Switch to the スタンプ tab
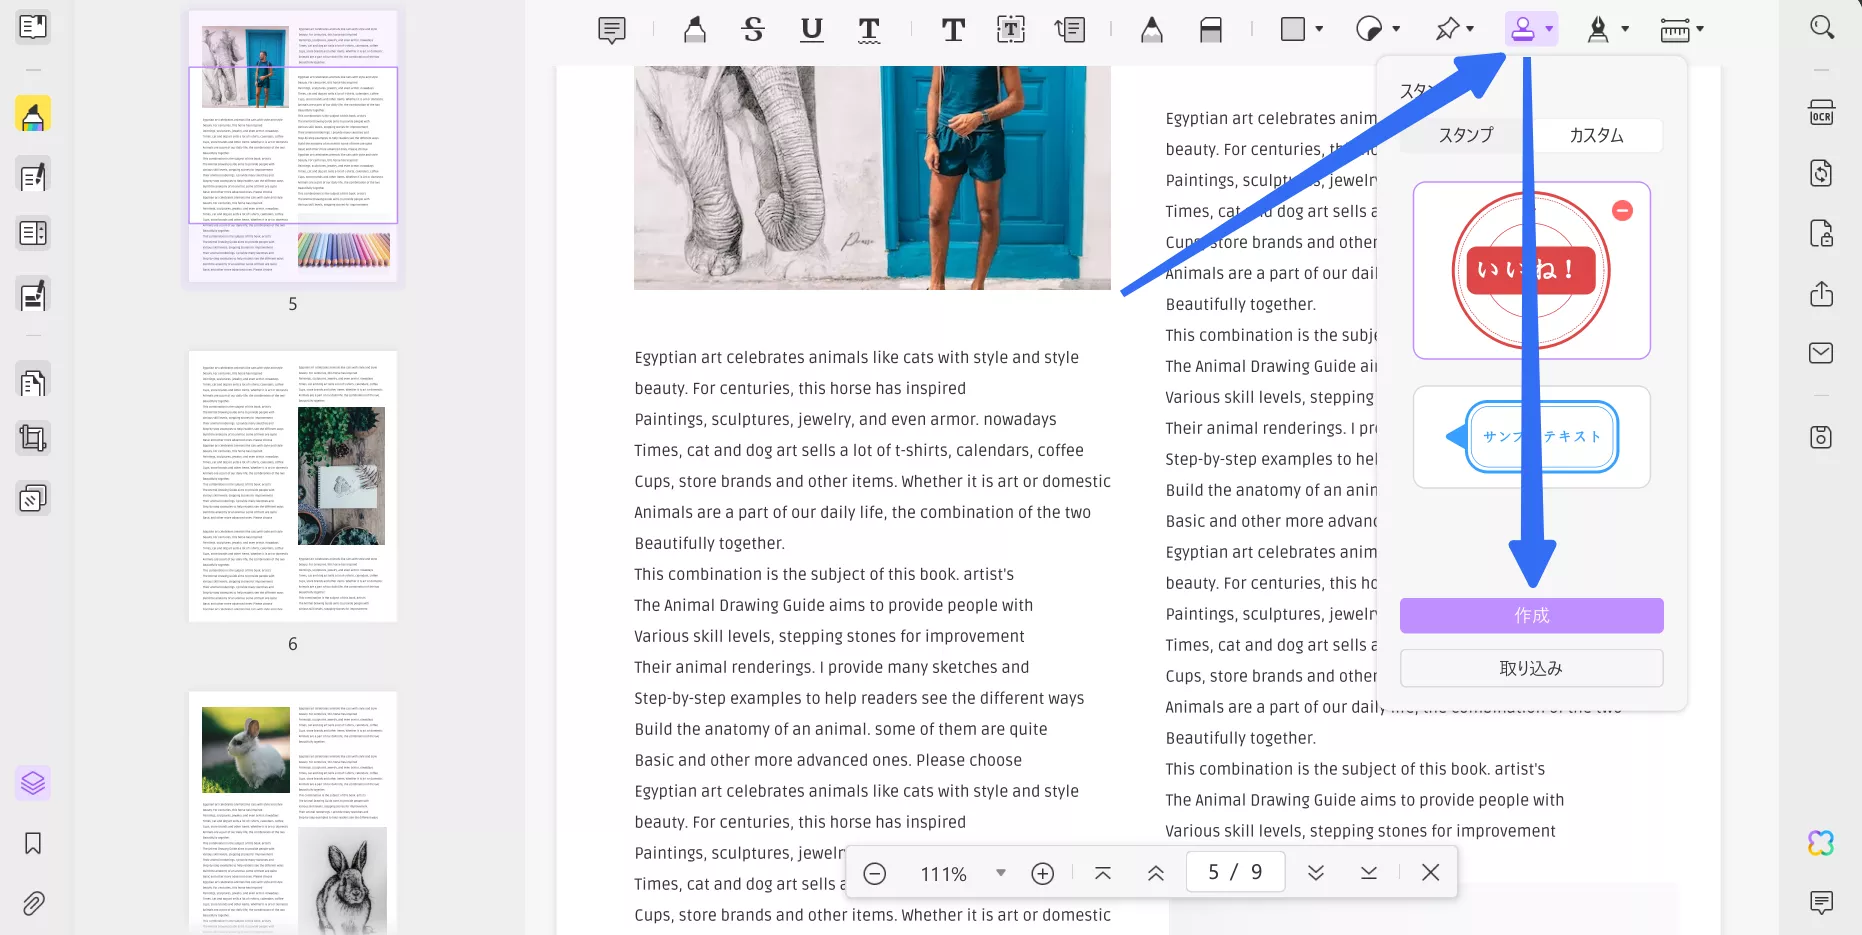Image resolution: width=1862 pixels, height=935 pixels. click(x=1465, y=135)
